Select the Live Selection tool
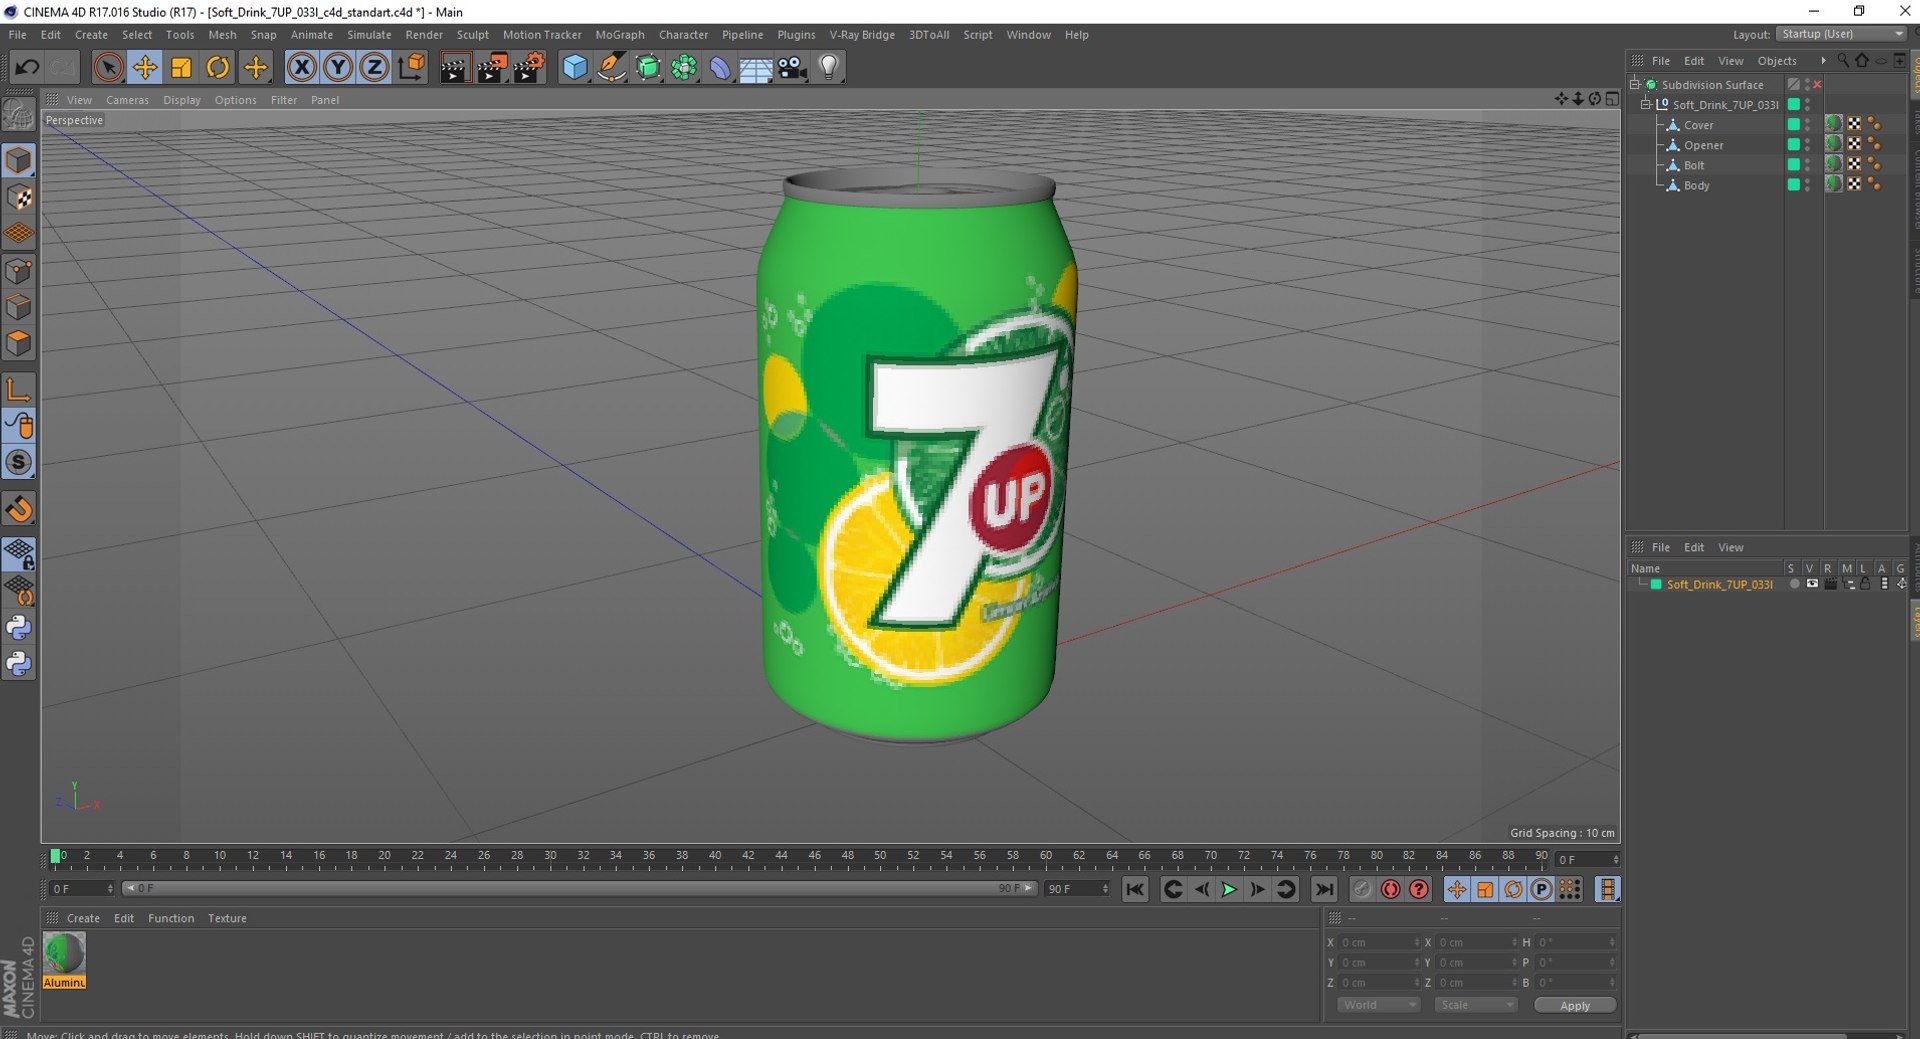This screenshot has height=1039, width=1920. (x=108, y=67)
